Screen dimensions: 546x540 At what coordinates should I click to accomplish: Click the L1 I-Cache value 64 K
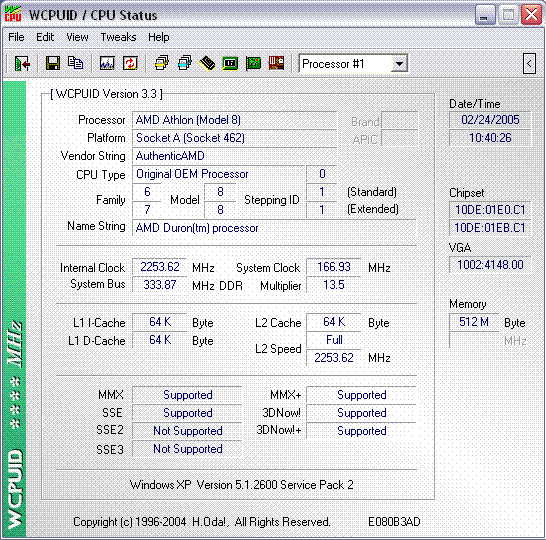pyautogui.click(x=160, y=322)
